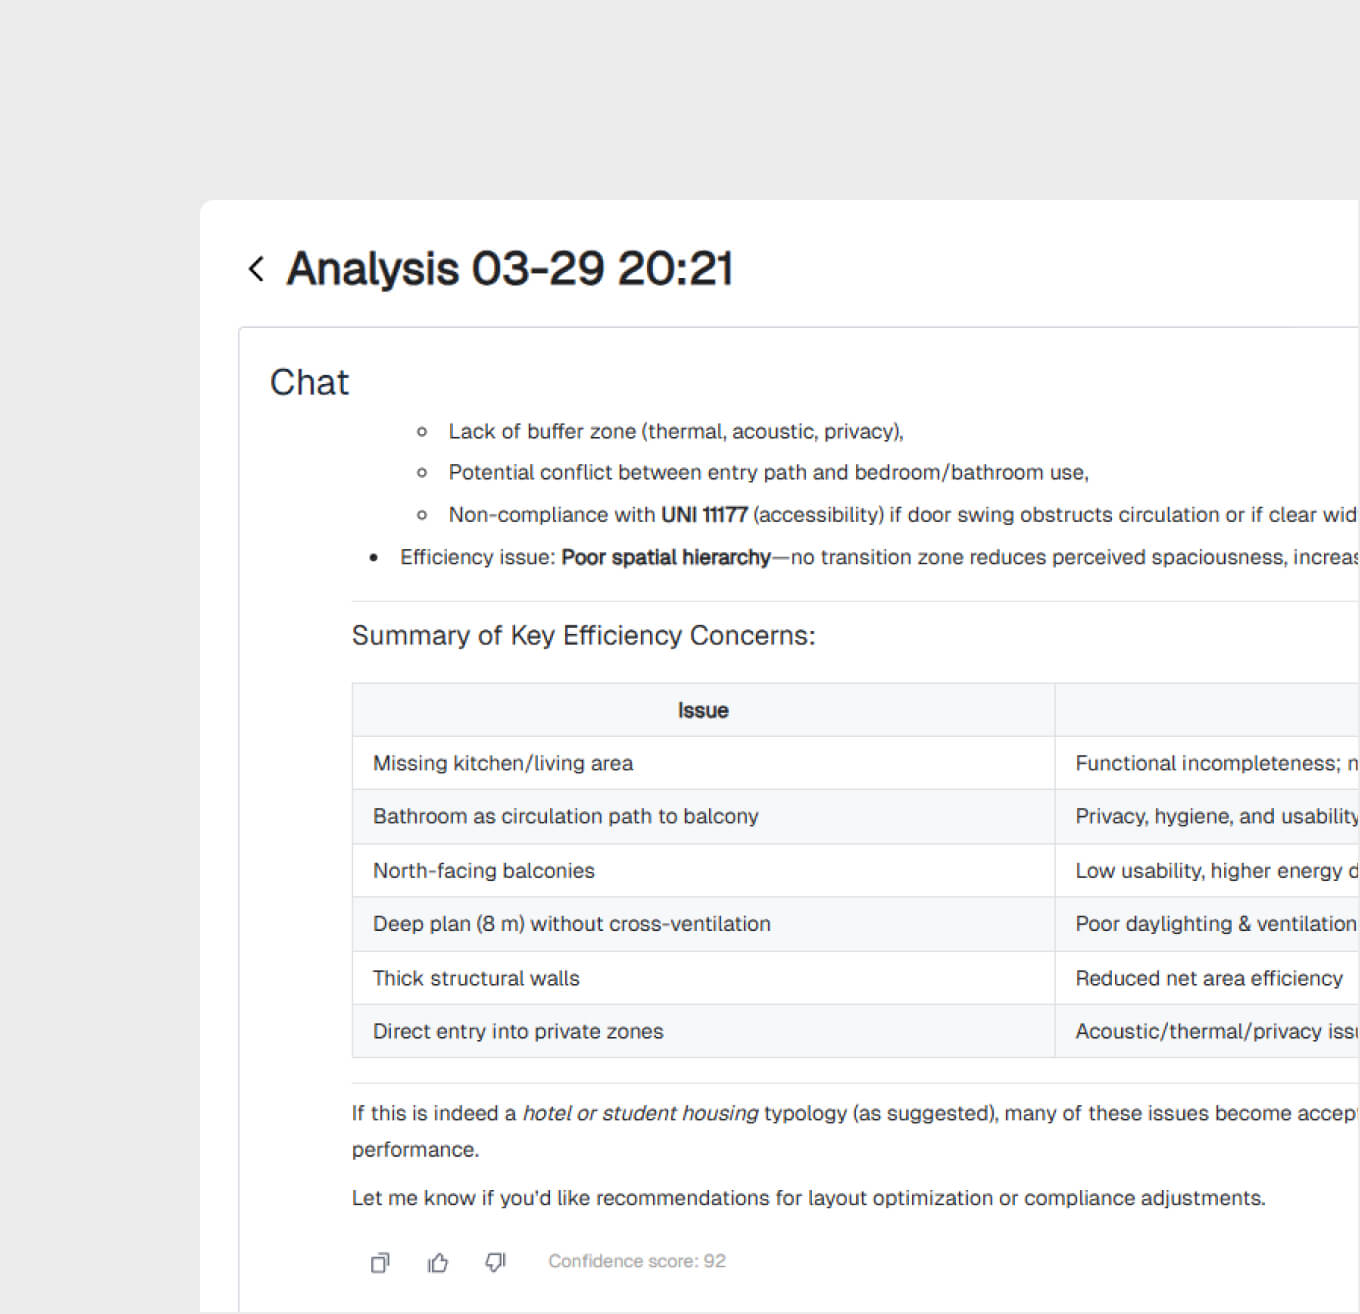Click the Analysis 03-29 20:21 title

point(509,269)
